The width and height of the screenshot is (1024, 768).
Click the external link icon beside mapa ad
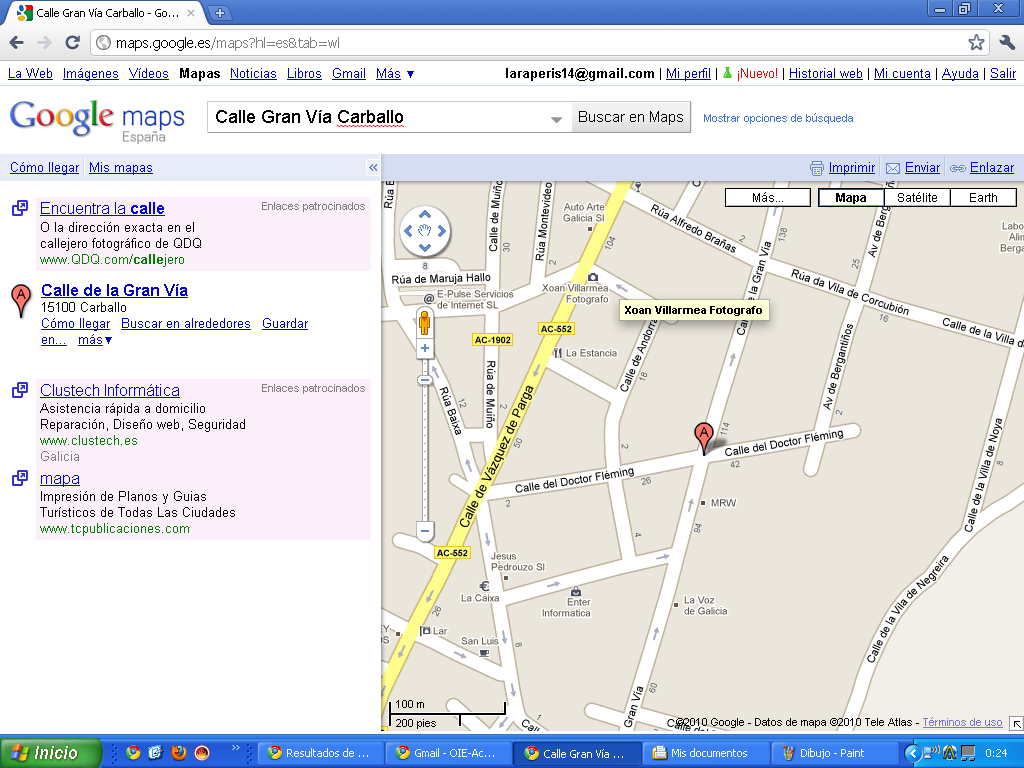(20, 478)
